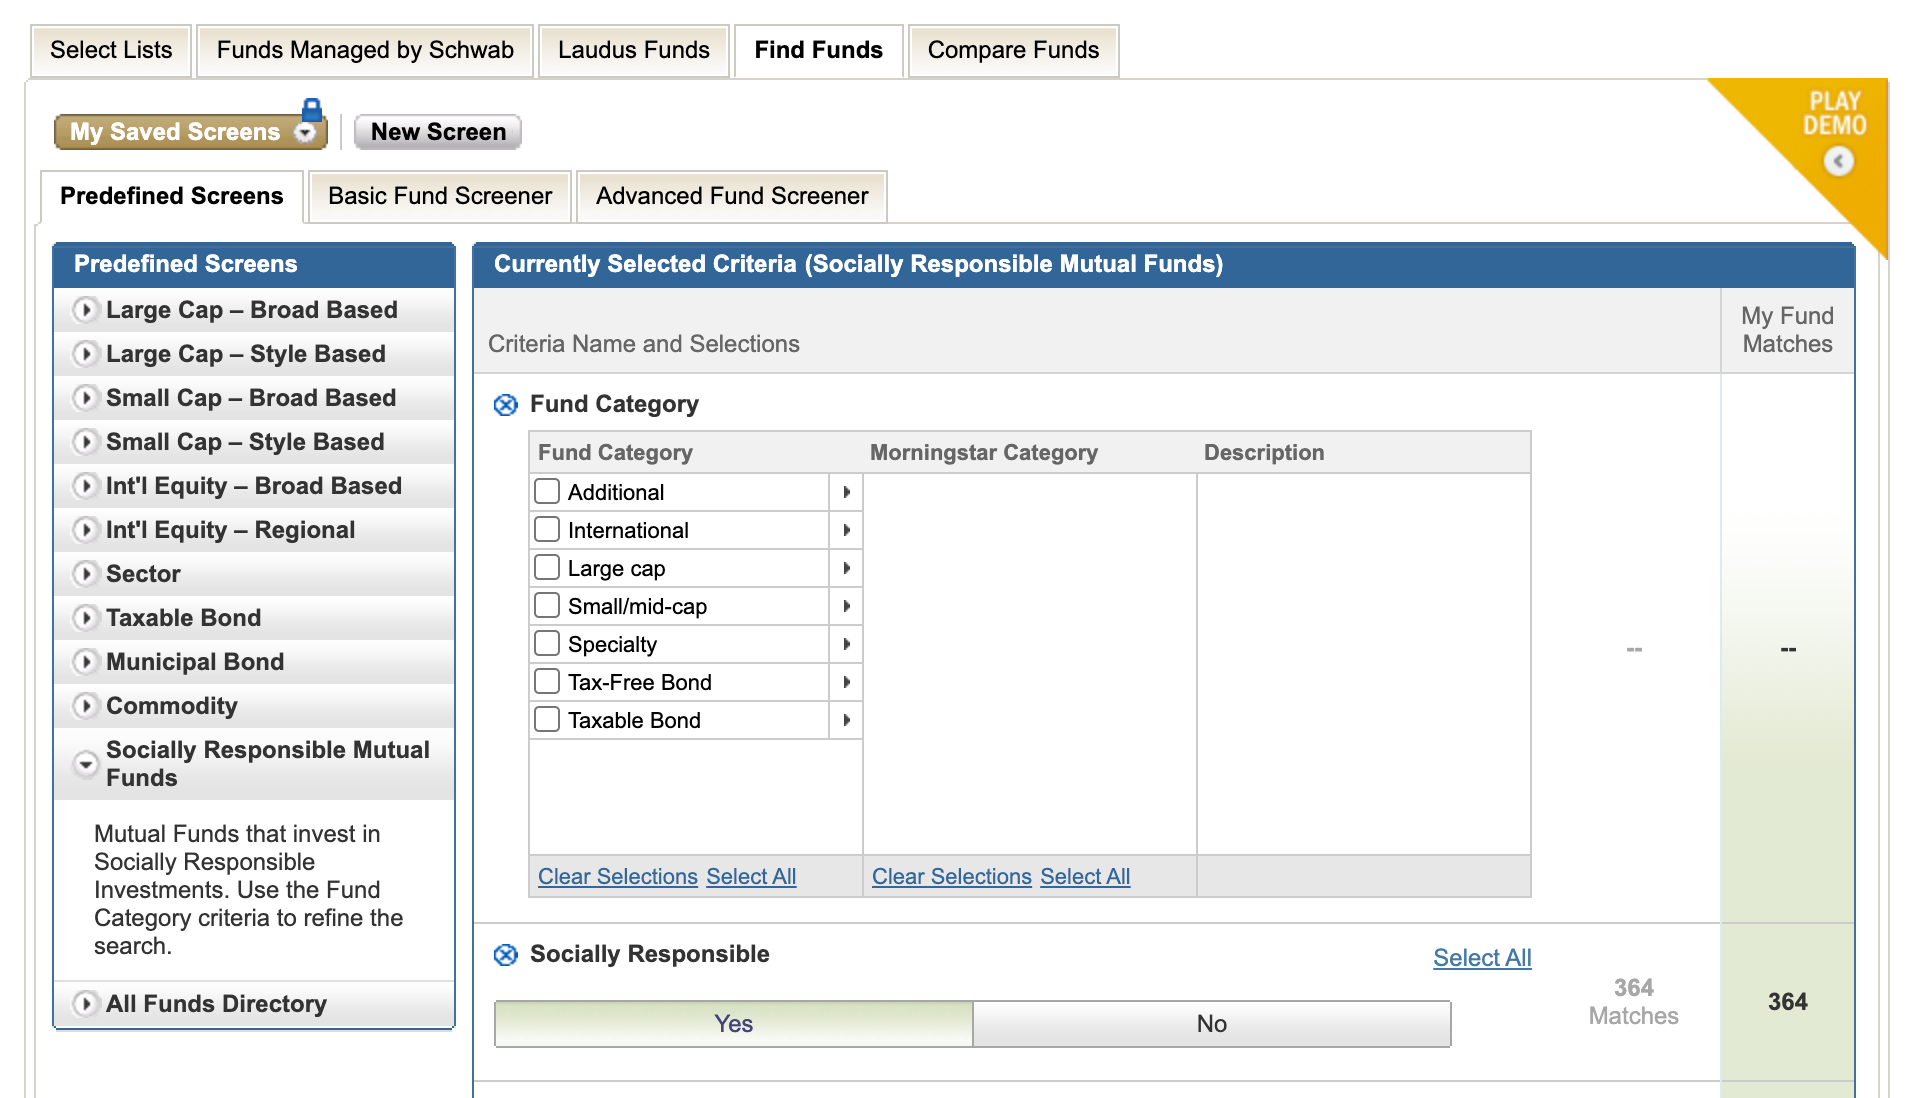Check the International fund category box

pos(547,529)
